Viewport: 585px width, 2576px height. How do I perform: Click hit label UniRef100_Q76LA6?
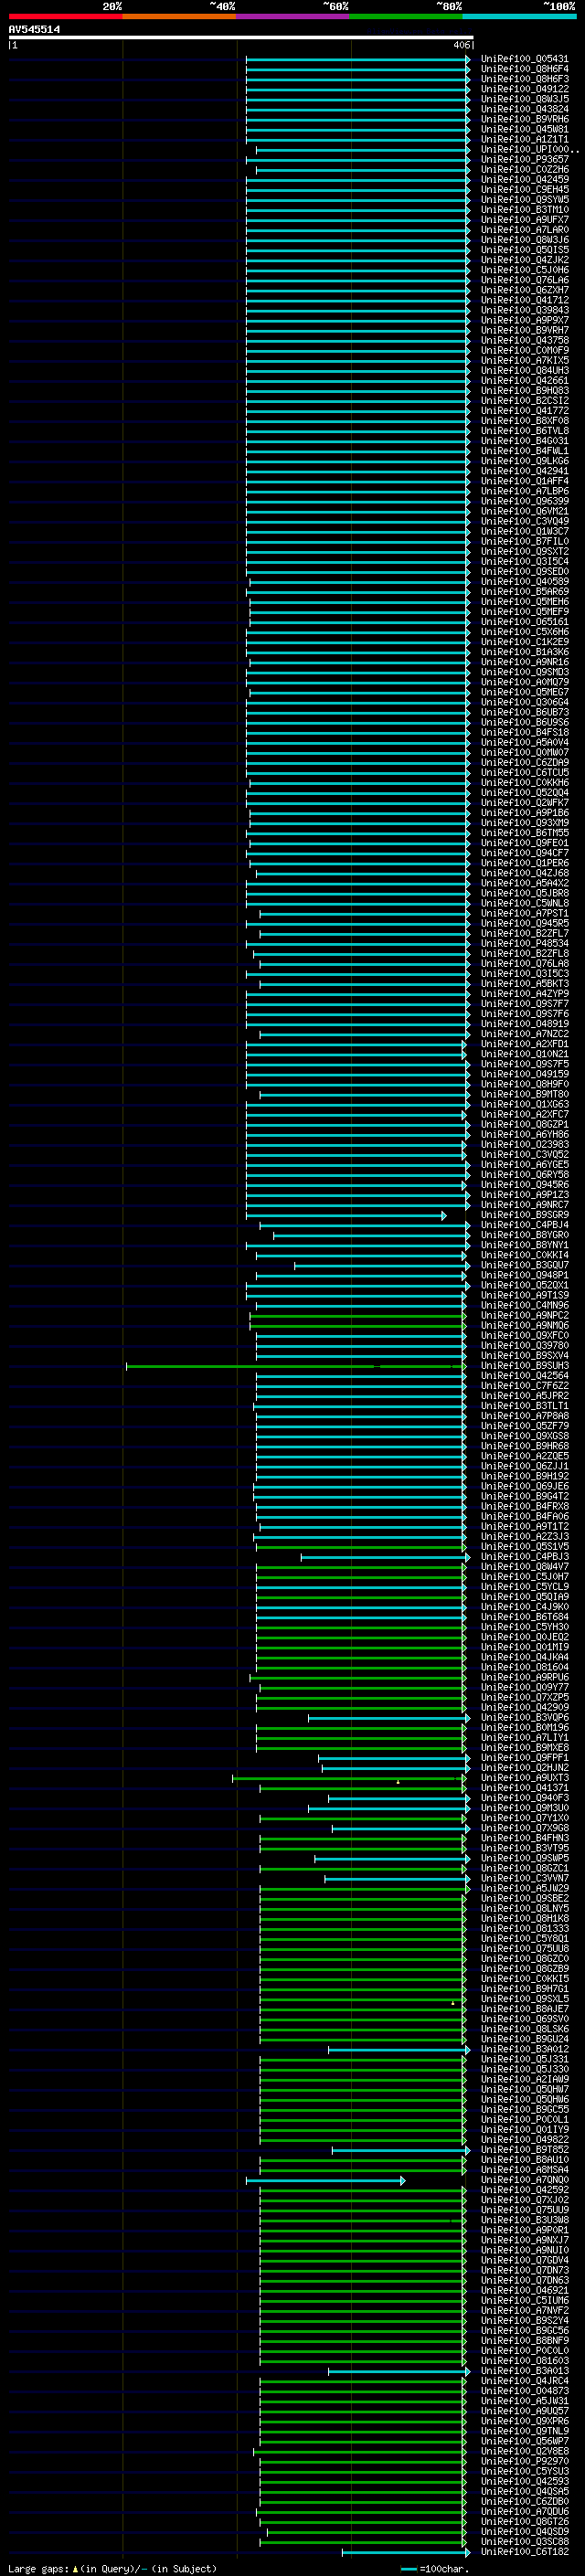click(524, 280)
